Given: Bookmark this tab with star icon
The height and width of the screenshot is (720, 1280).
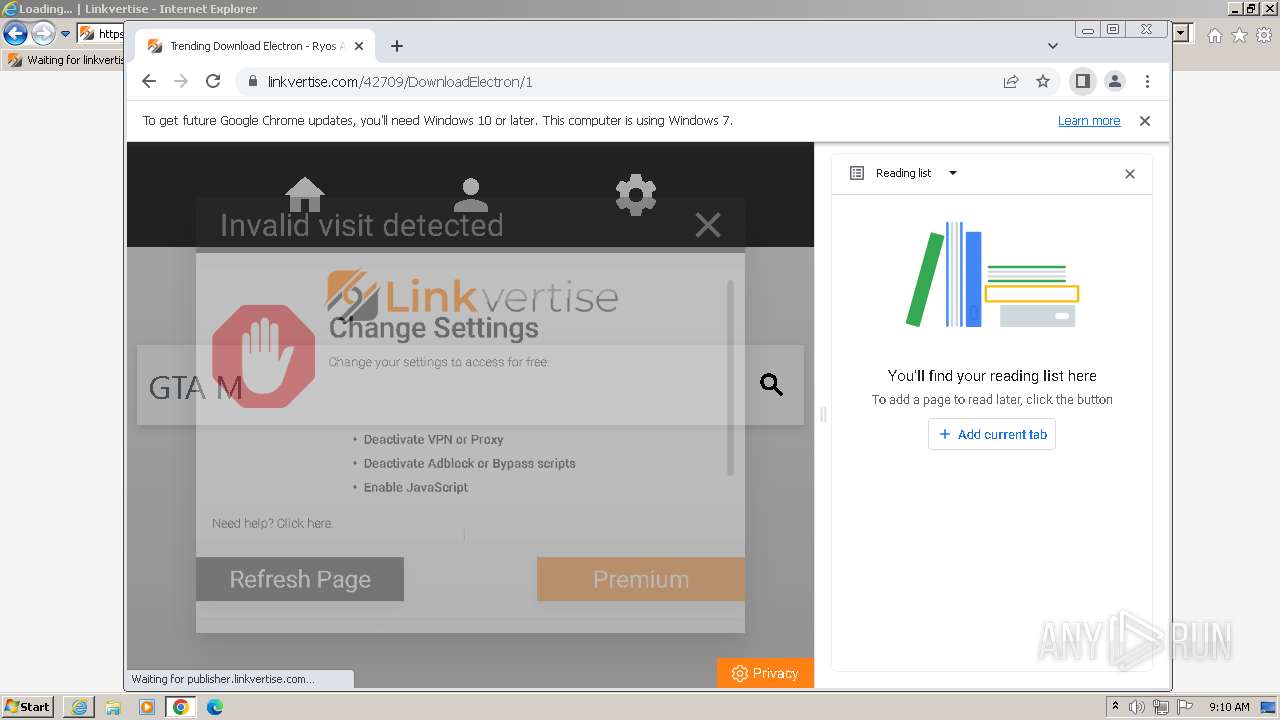Looking at the screenshot, I should click(1043, 82).
